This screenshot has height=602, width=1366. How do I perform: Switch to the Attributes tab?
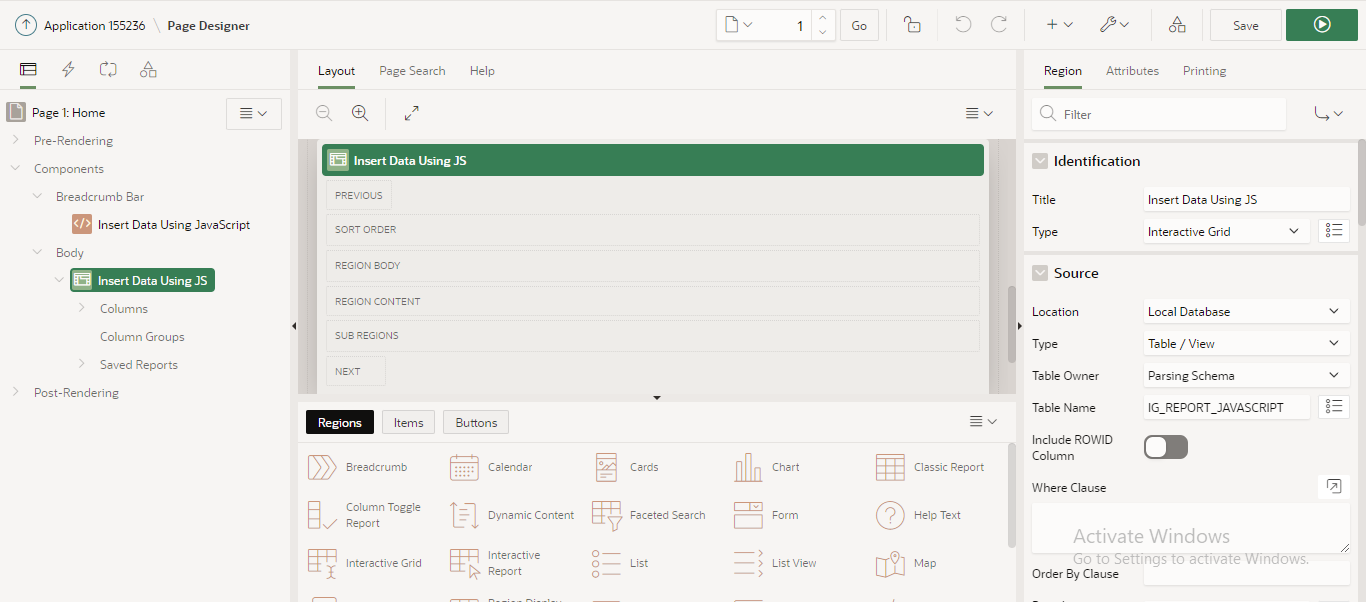coord(1132,71)
